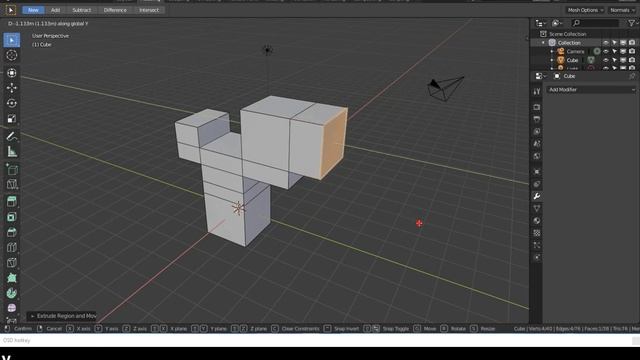Activate the 3D Cursor tool

[x=11, y=55]
